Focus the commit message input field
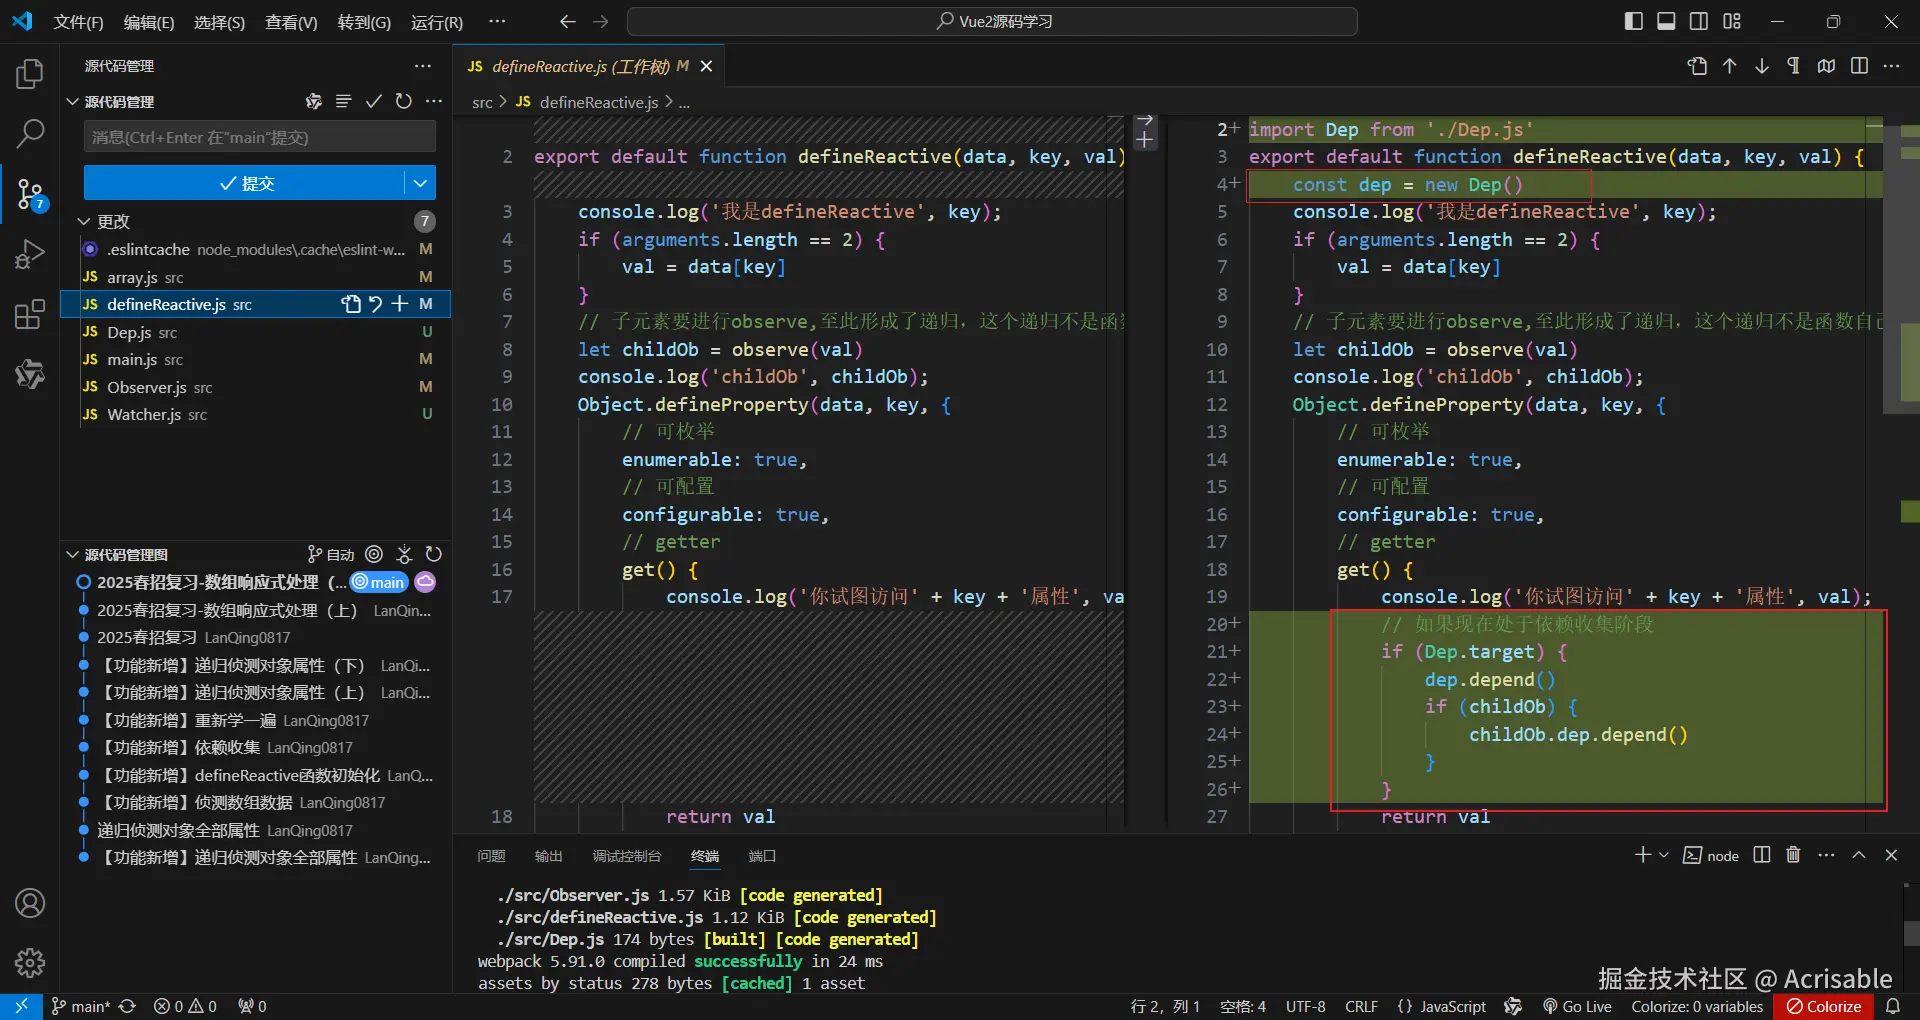The image size is (1920, 1020). [259, 137]
